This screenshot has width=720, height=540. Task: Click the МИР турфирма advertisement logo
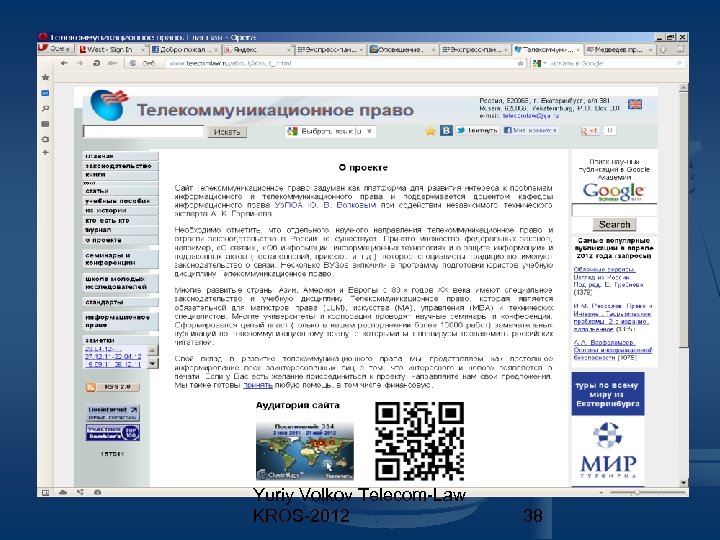tap(608, 450)
